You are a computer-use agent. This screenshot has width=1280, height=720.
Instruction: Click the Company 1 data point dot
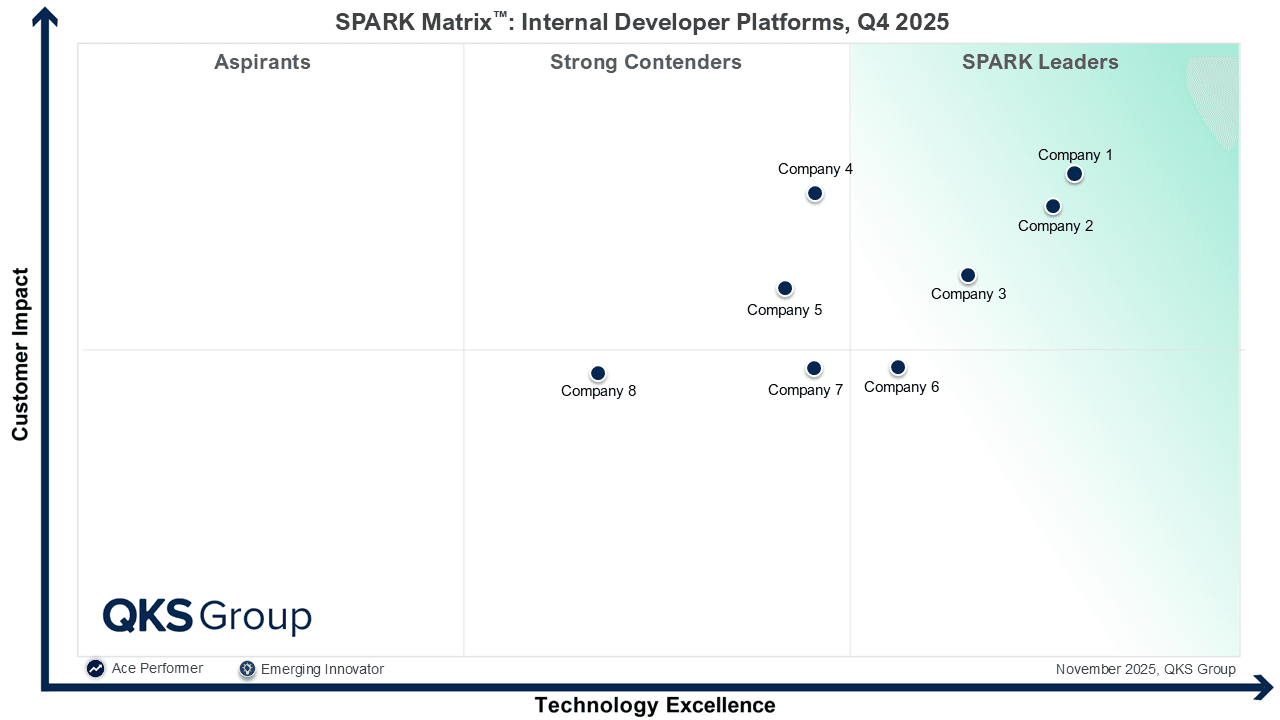tap(1074, 174)
